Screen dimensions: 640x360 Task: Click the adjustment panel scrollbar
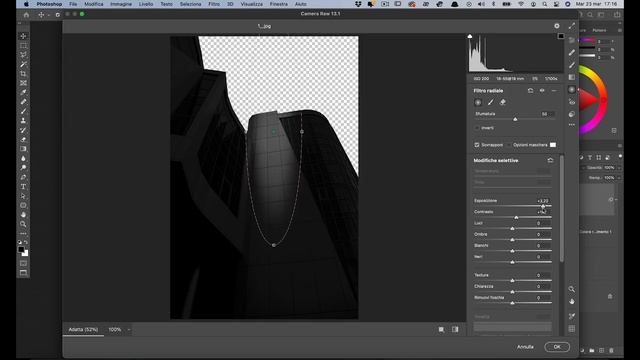click(x=562, y=208)
